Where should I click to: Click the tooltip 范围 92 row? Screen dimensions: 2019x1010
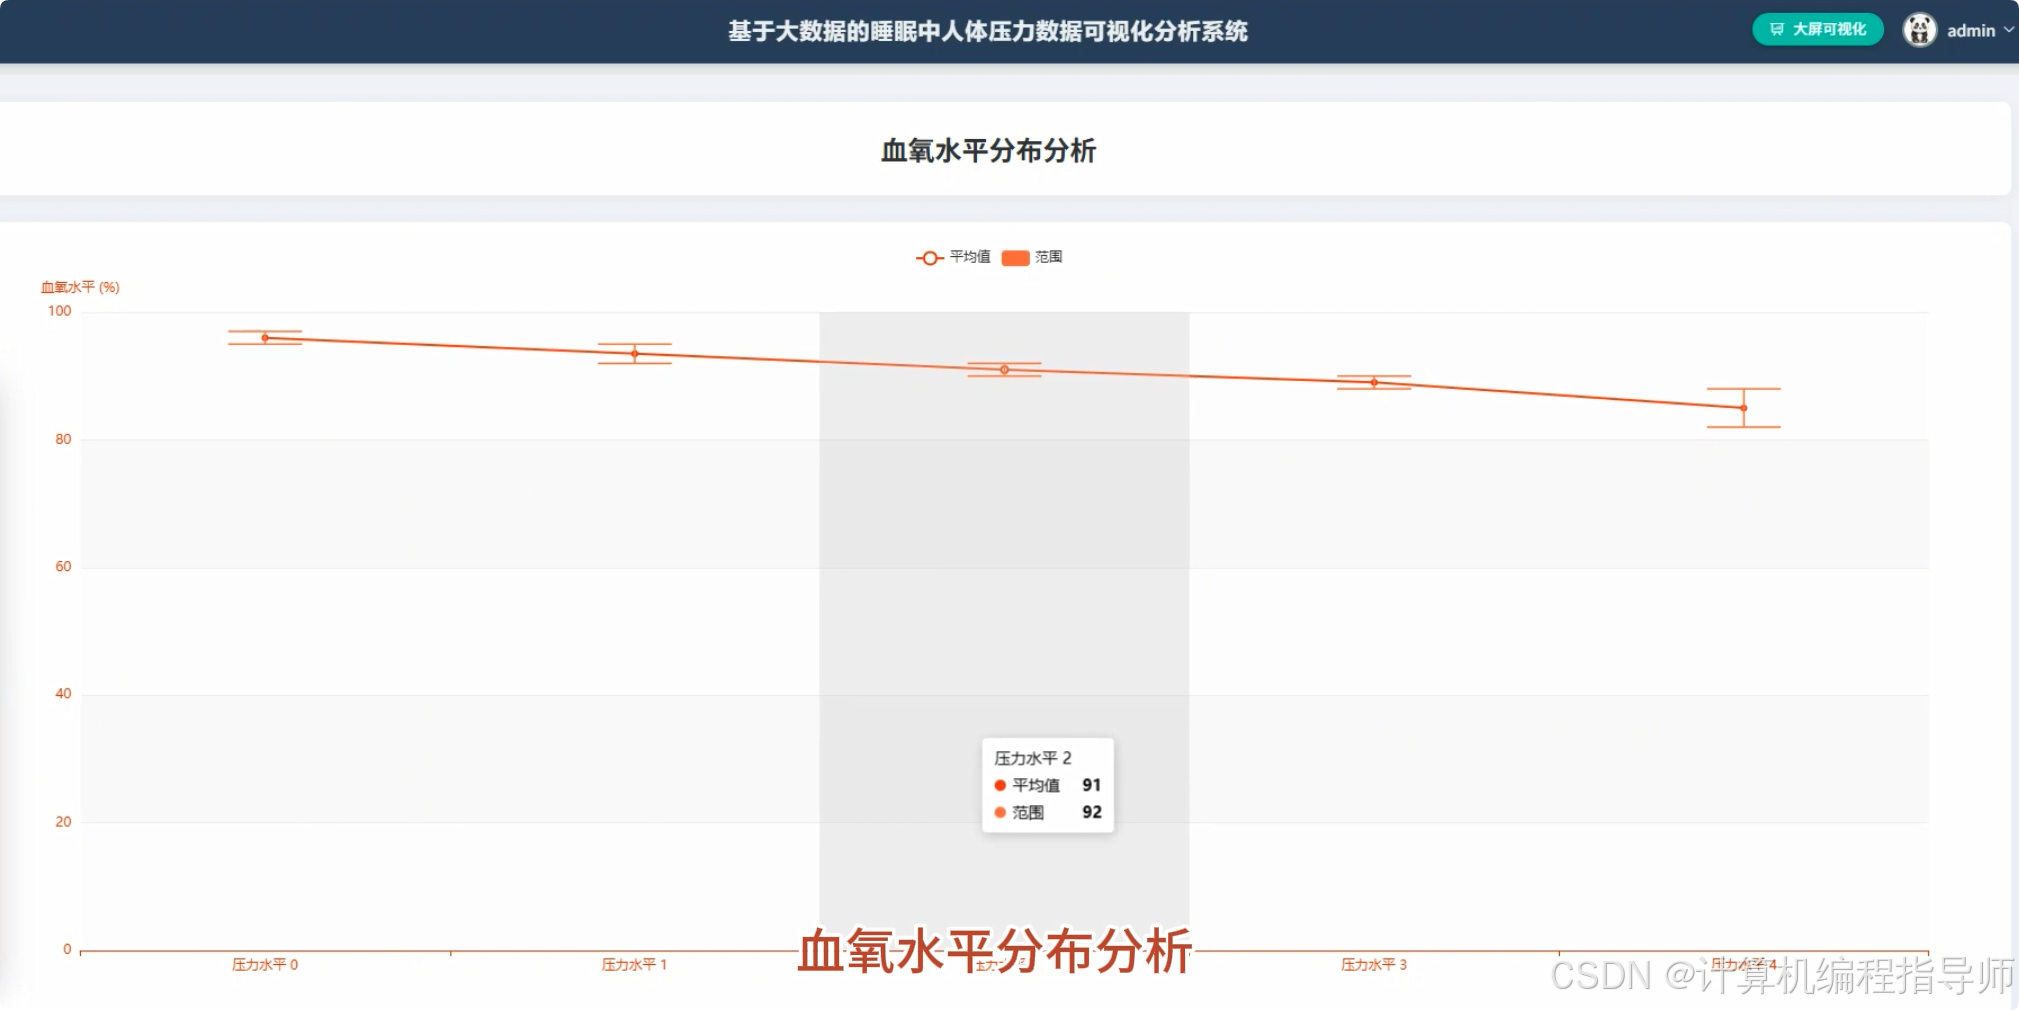1047,812
